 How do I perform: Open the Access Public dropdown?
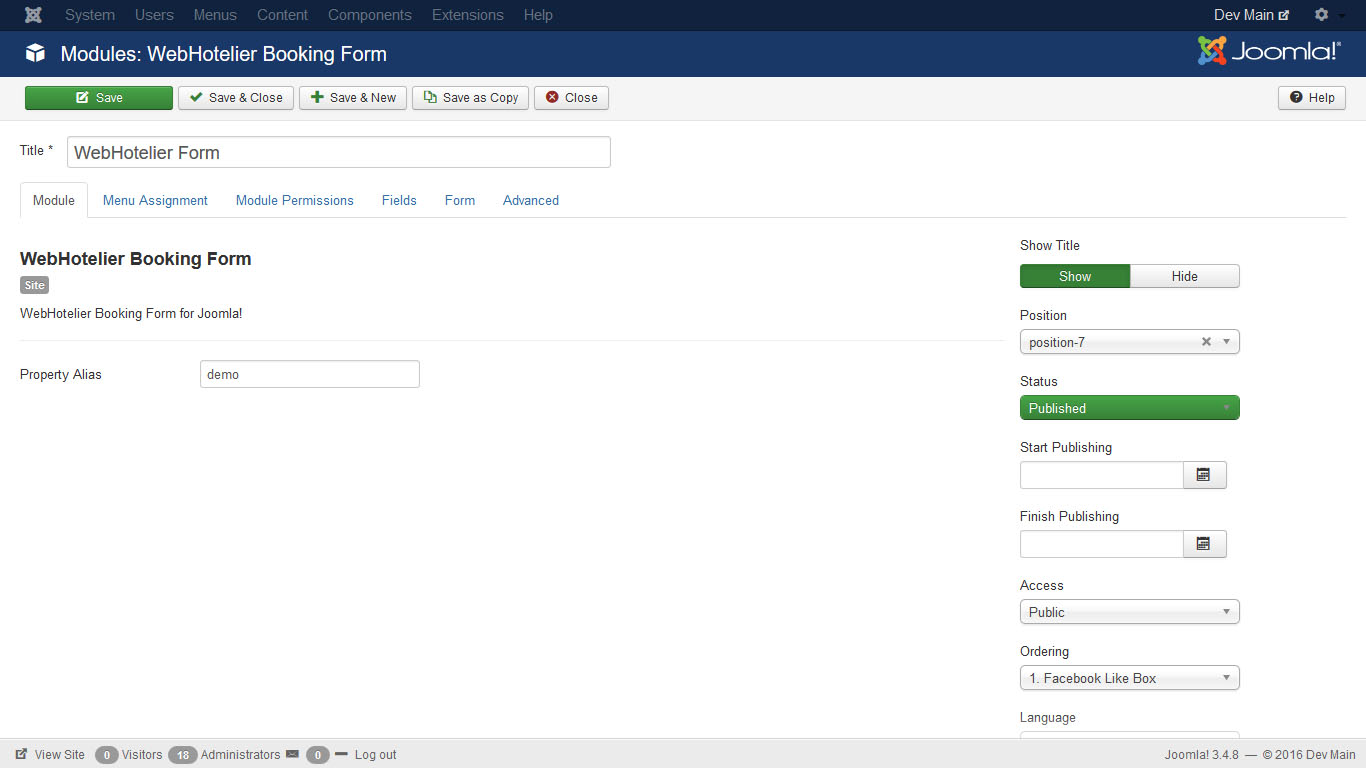tap(1130, 612)
